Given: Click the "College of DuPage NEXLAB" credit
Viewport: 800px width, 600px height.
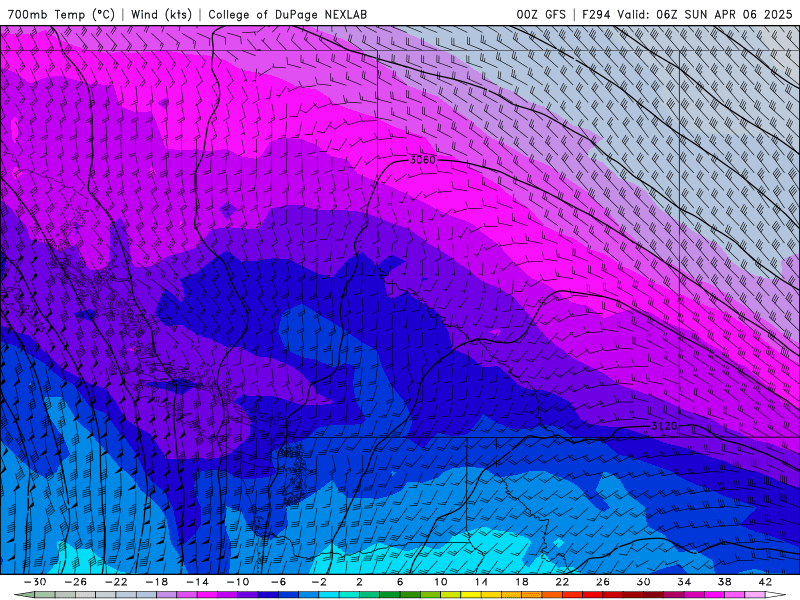Looking at the screenshot, I should tap(287, 14).
